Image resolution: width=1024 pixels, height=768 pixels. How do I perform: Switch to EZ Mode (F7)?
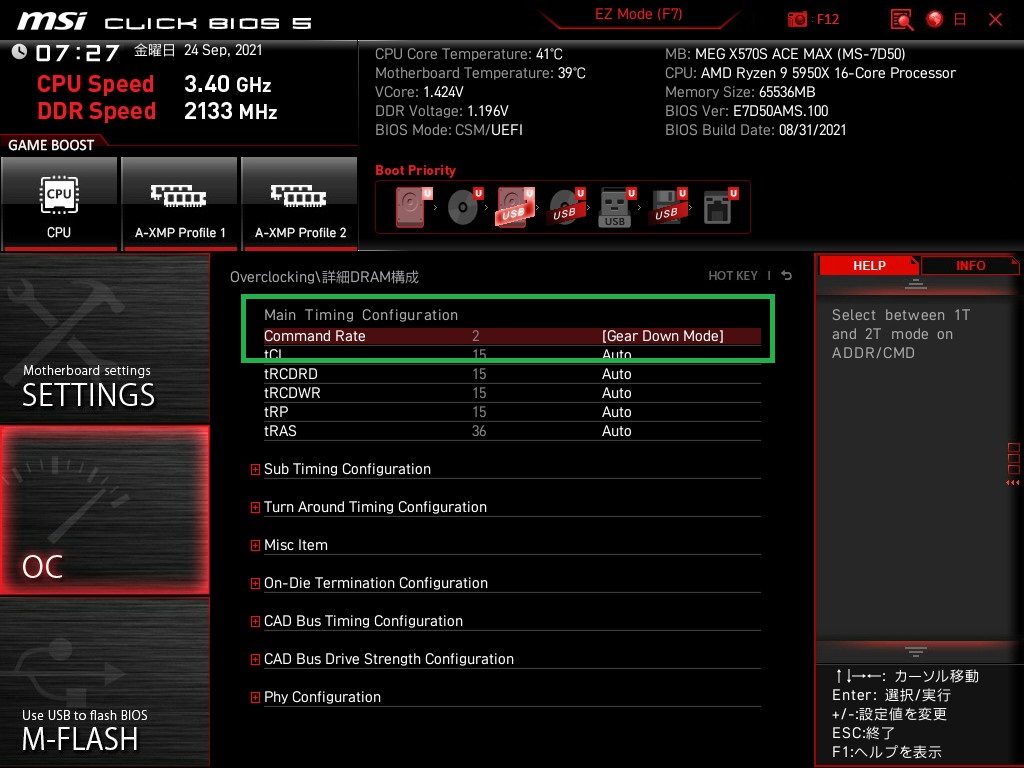[638, 15]
